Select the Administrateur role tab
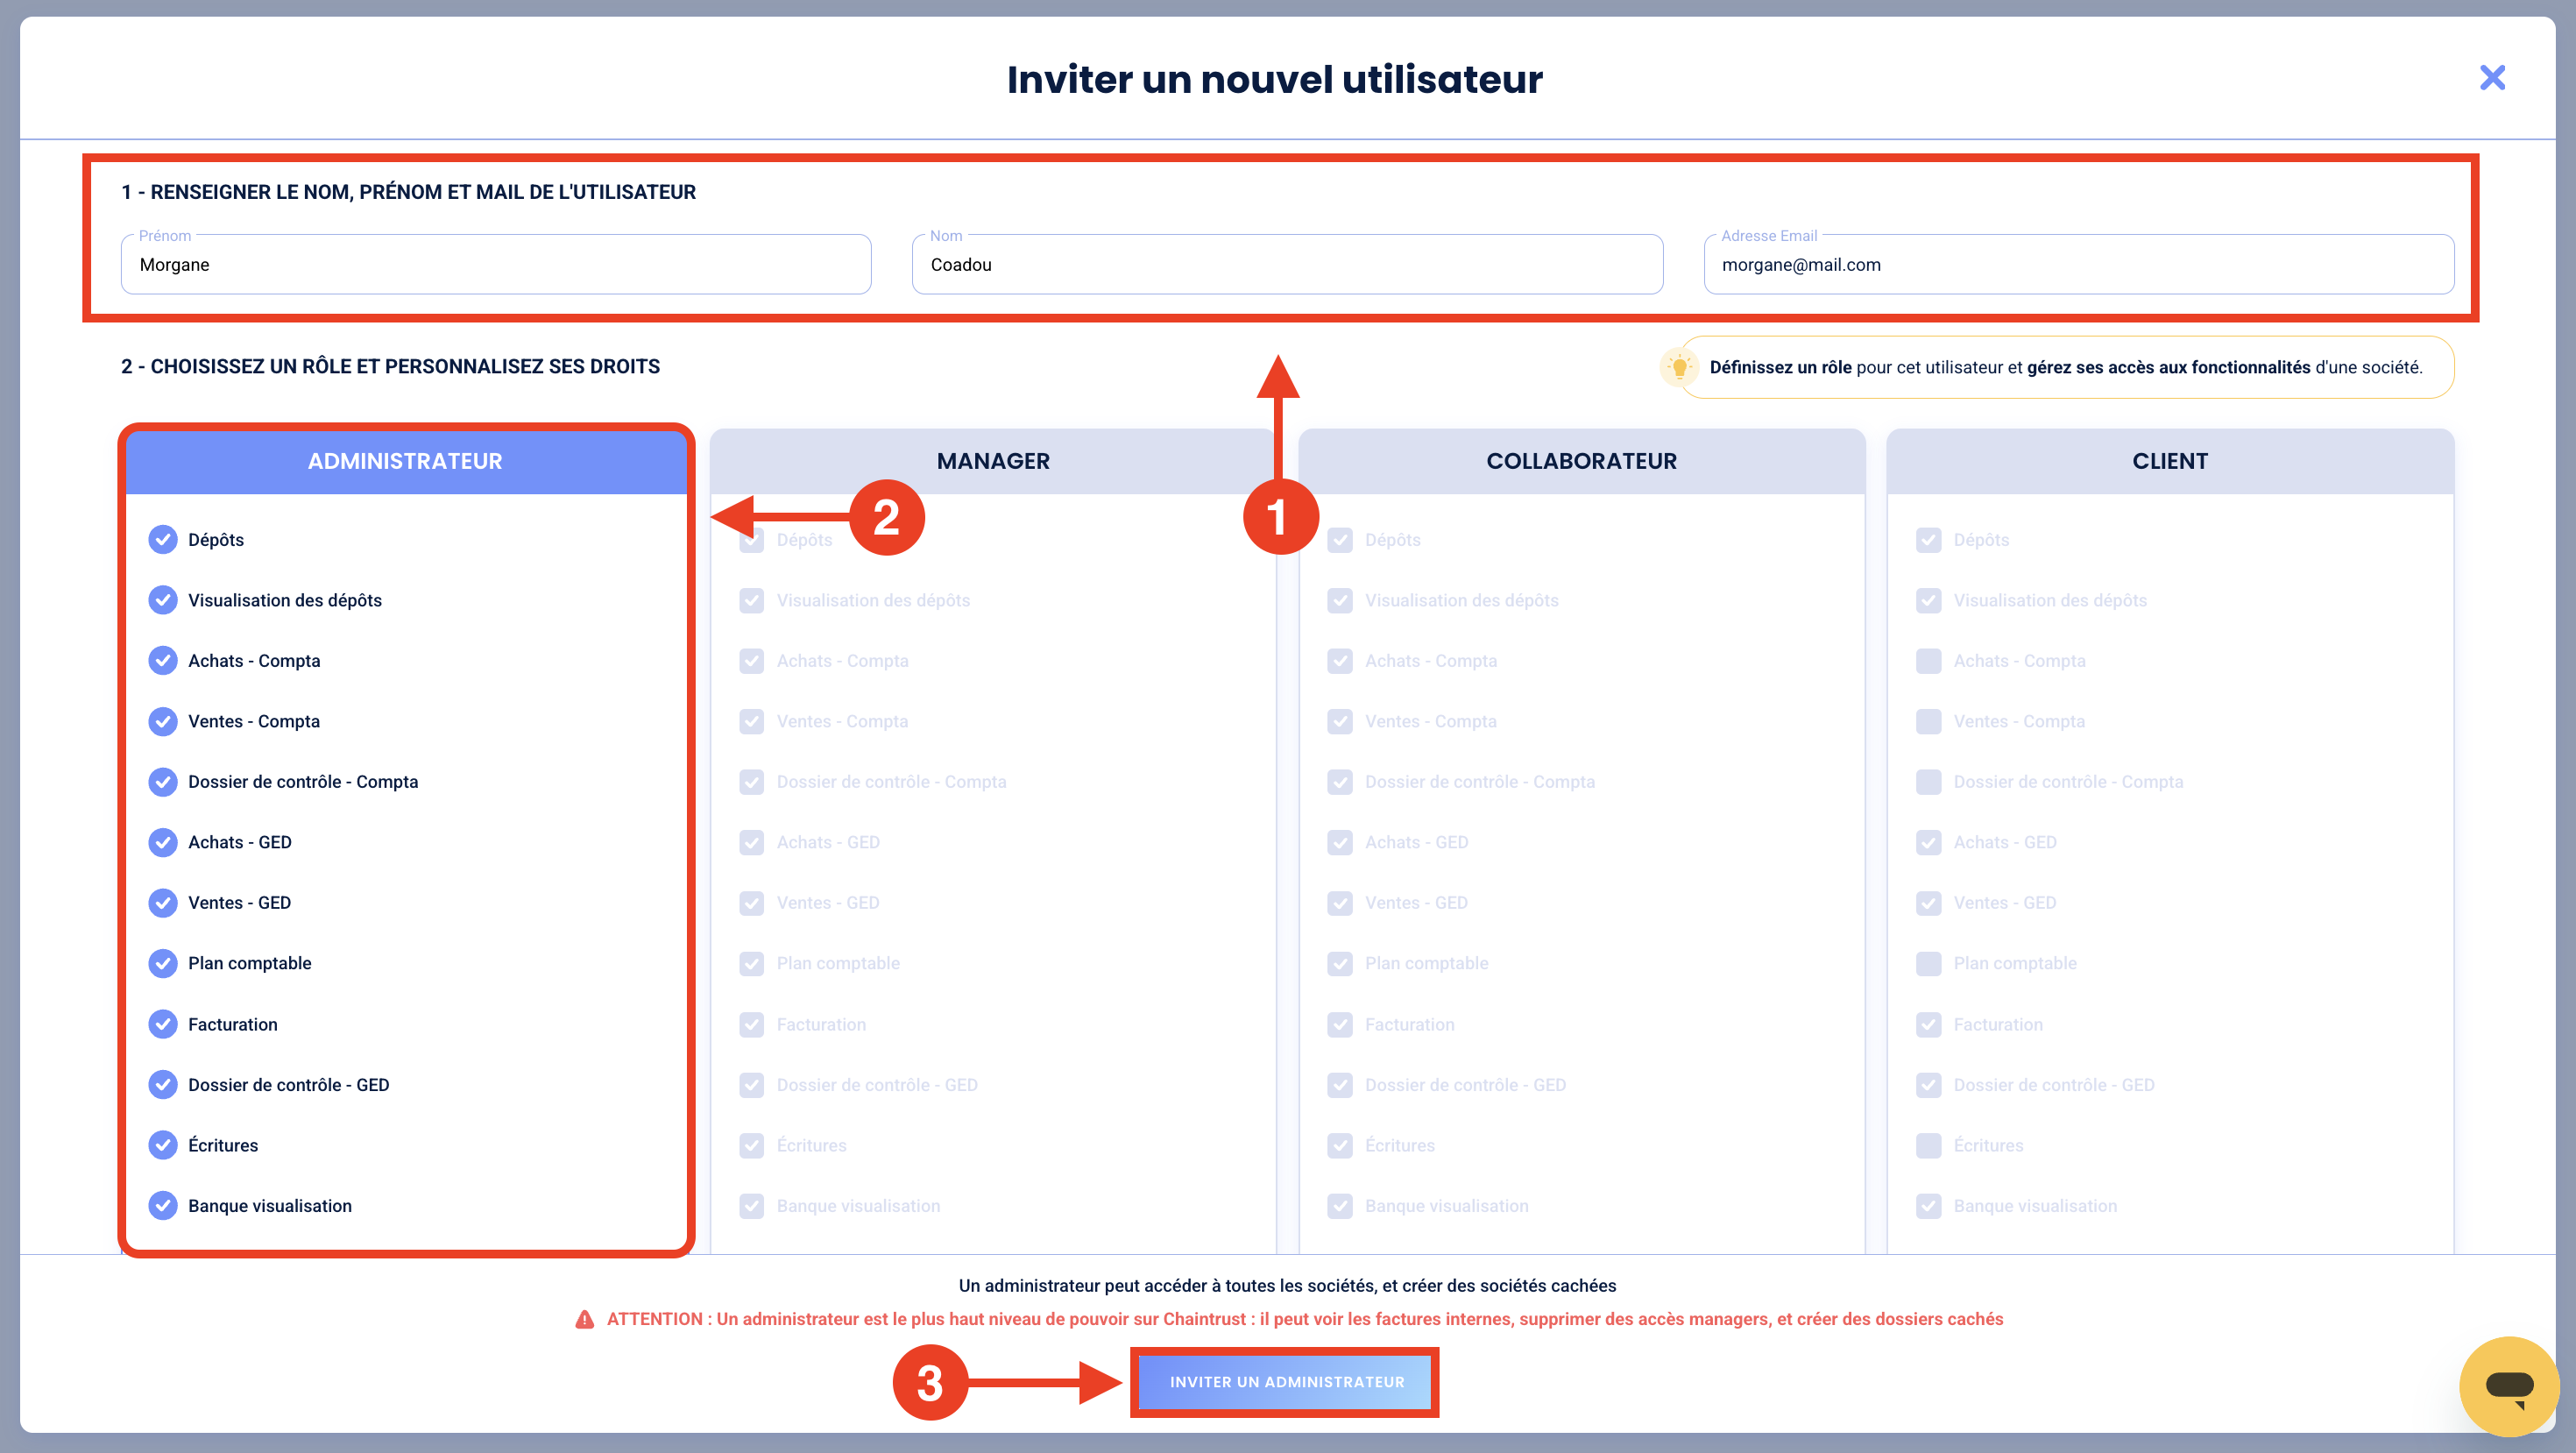 405,462
